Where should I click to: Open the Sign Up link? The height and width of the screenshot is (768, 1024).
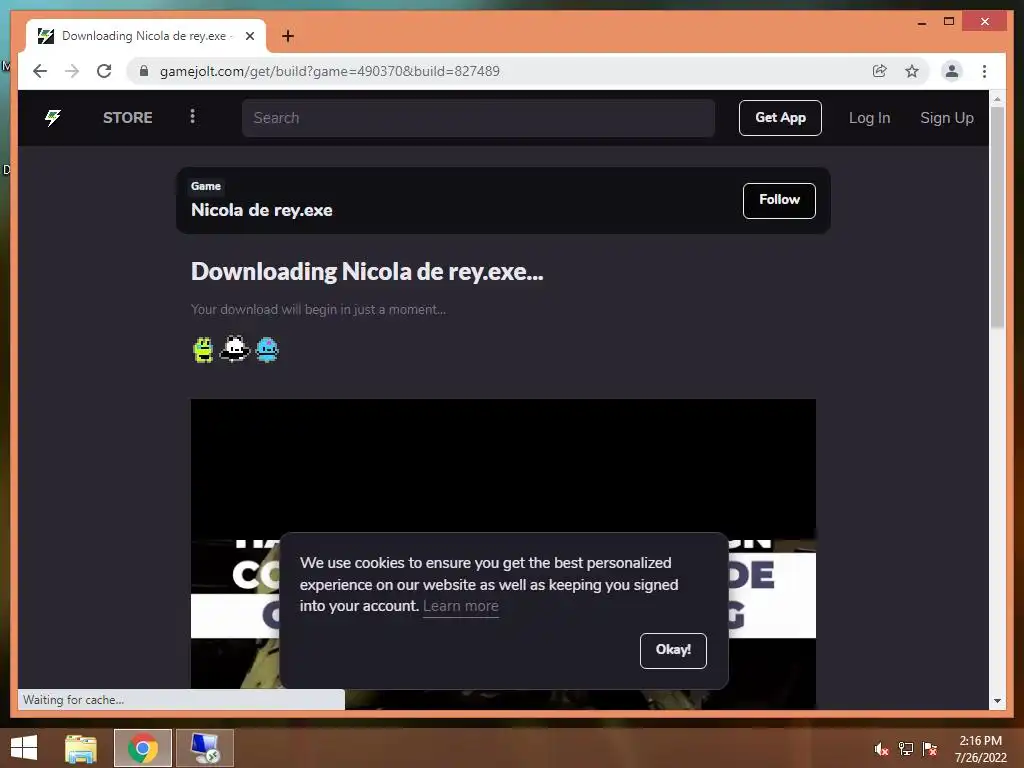(946, 118)
